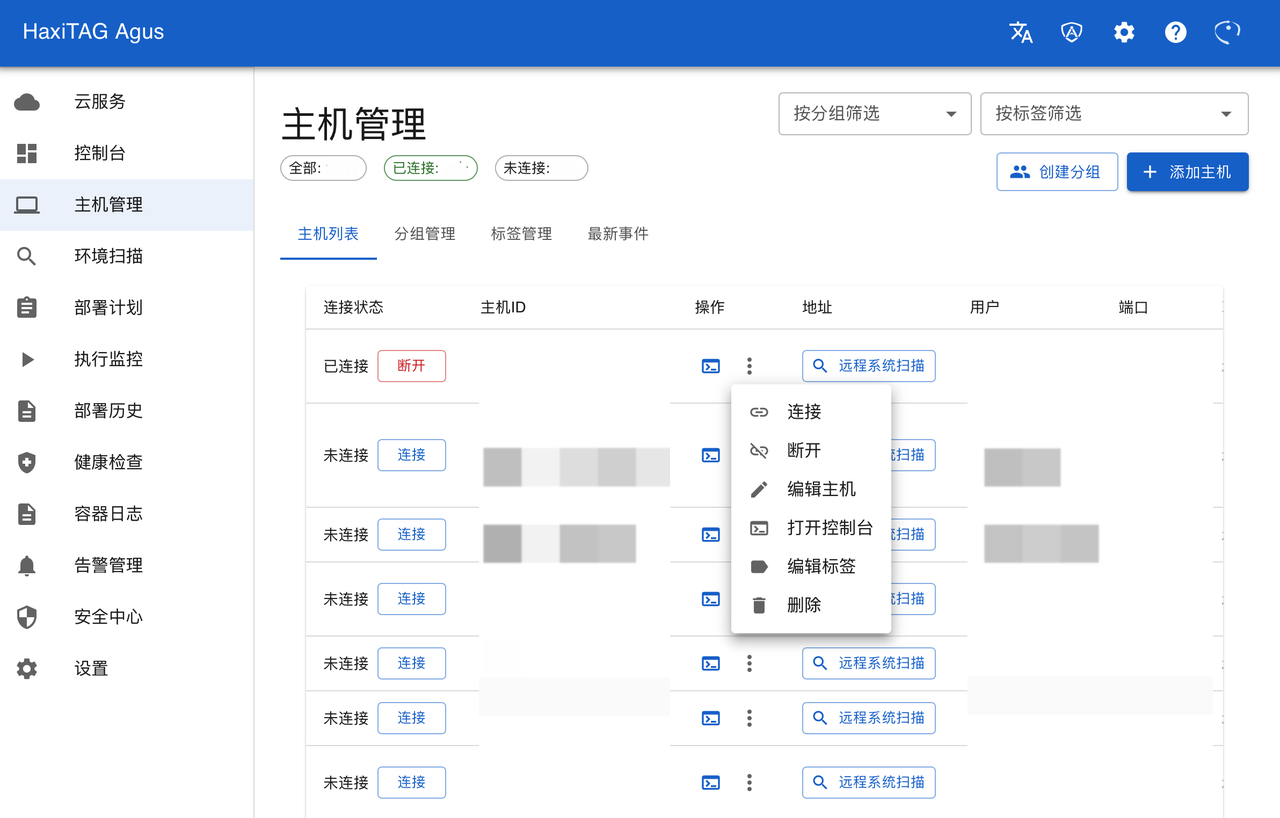This screenshot has width=1280, height=818.
Task: Click the security shield icon in top bar
Action: [1072, 32]
